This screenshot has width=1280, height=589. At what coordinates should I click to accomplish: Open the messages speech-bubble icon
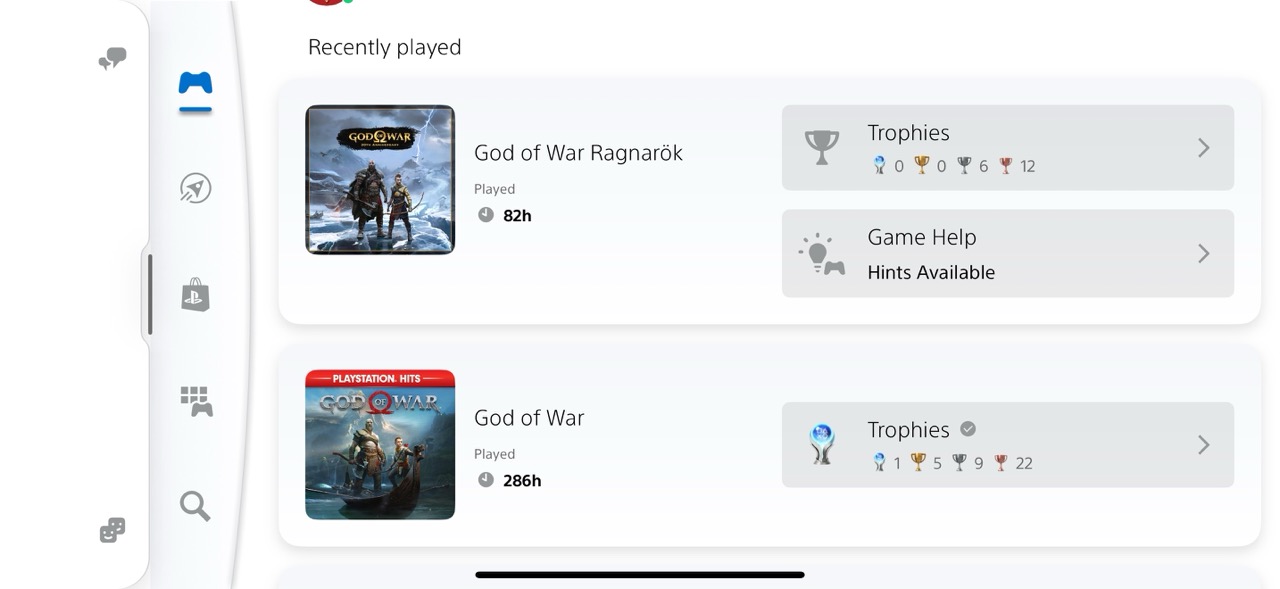pos(111,58)
